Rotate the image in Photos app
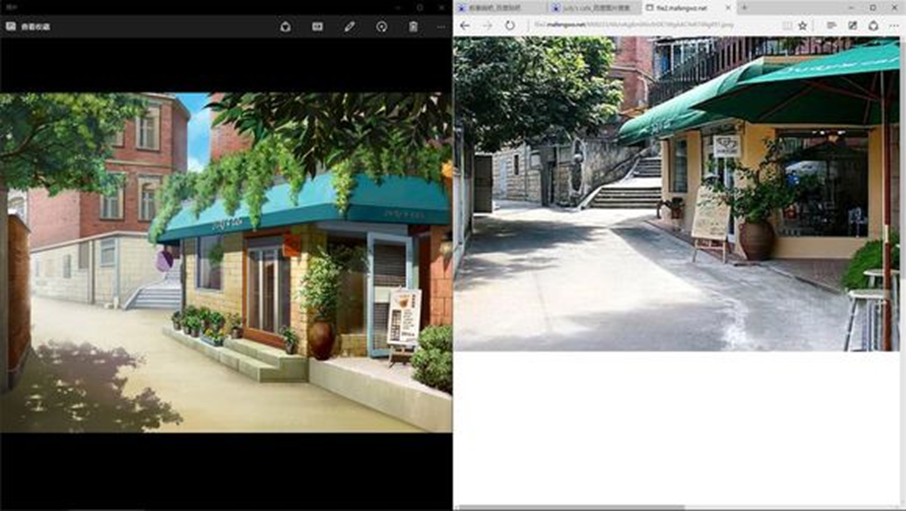Screen dimensions: 906x511 [x=381, y=27]
